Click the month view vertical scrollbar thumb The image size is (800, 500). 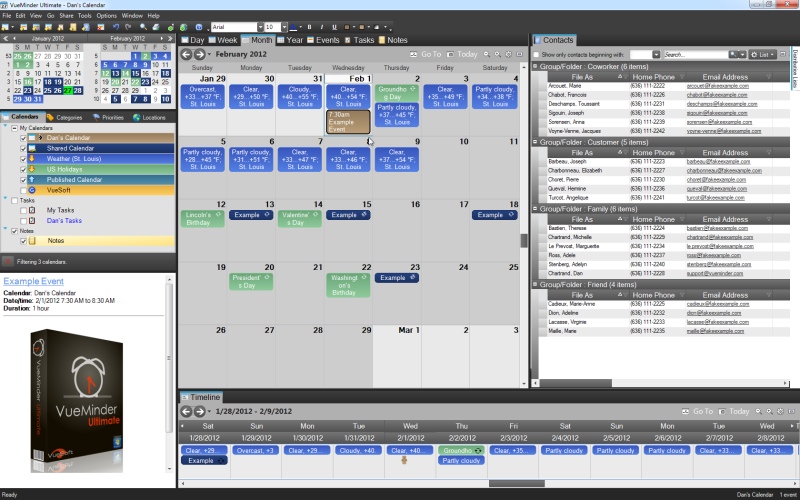523,240
